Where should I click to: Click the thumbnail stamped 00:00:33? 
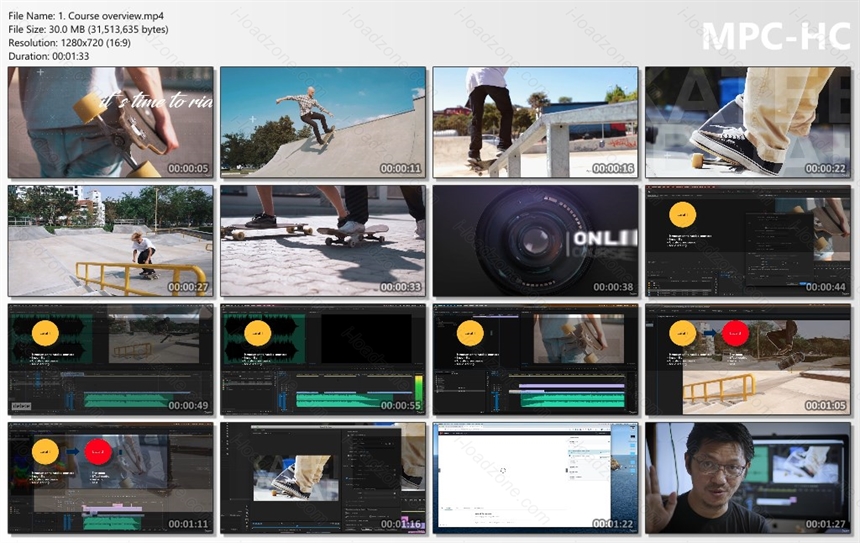[323, 241]
